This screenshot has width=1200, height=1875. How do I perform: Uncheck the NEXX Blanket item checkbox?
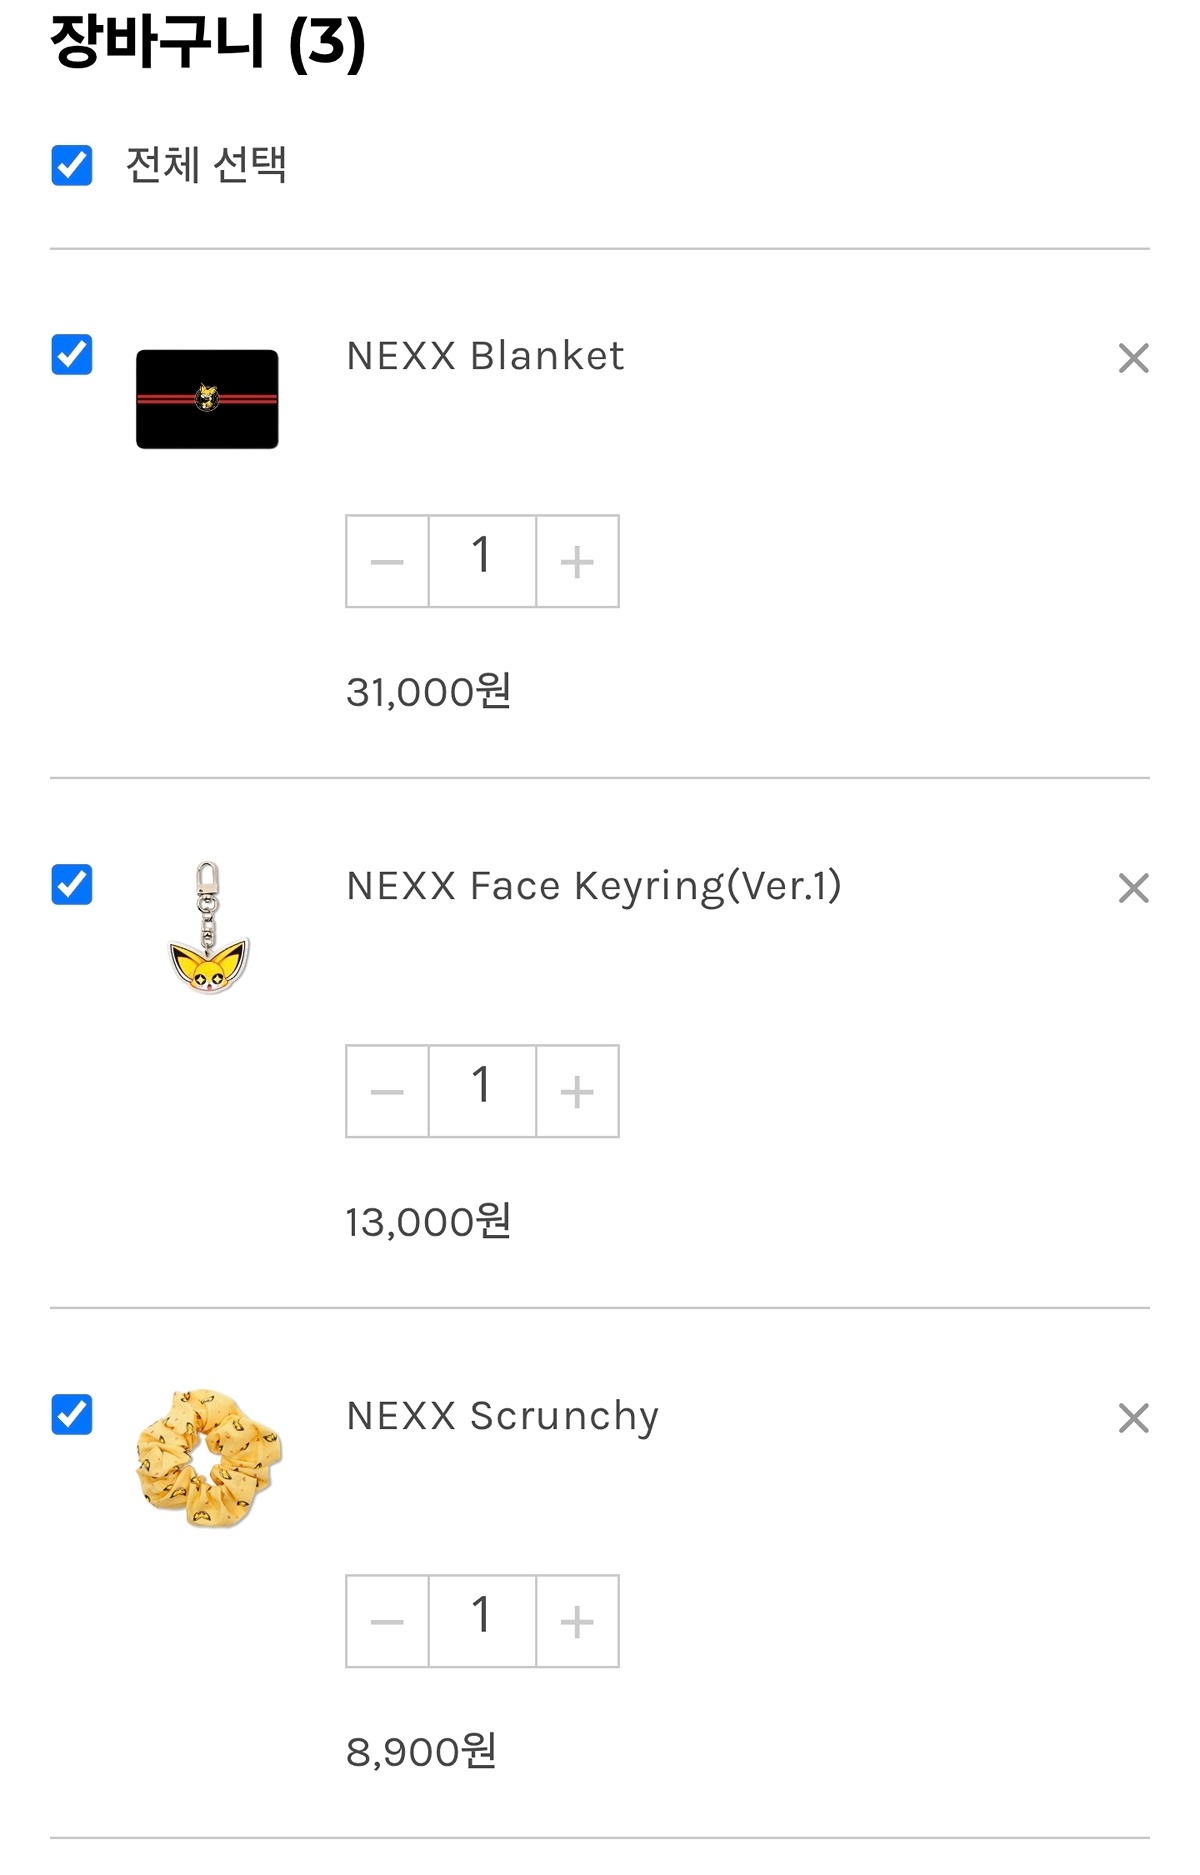pos(72,354)
